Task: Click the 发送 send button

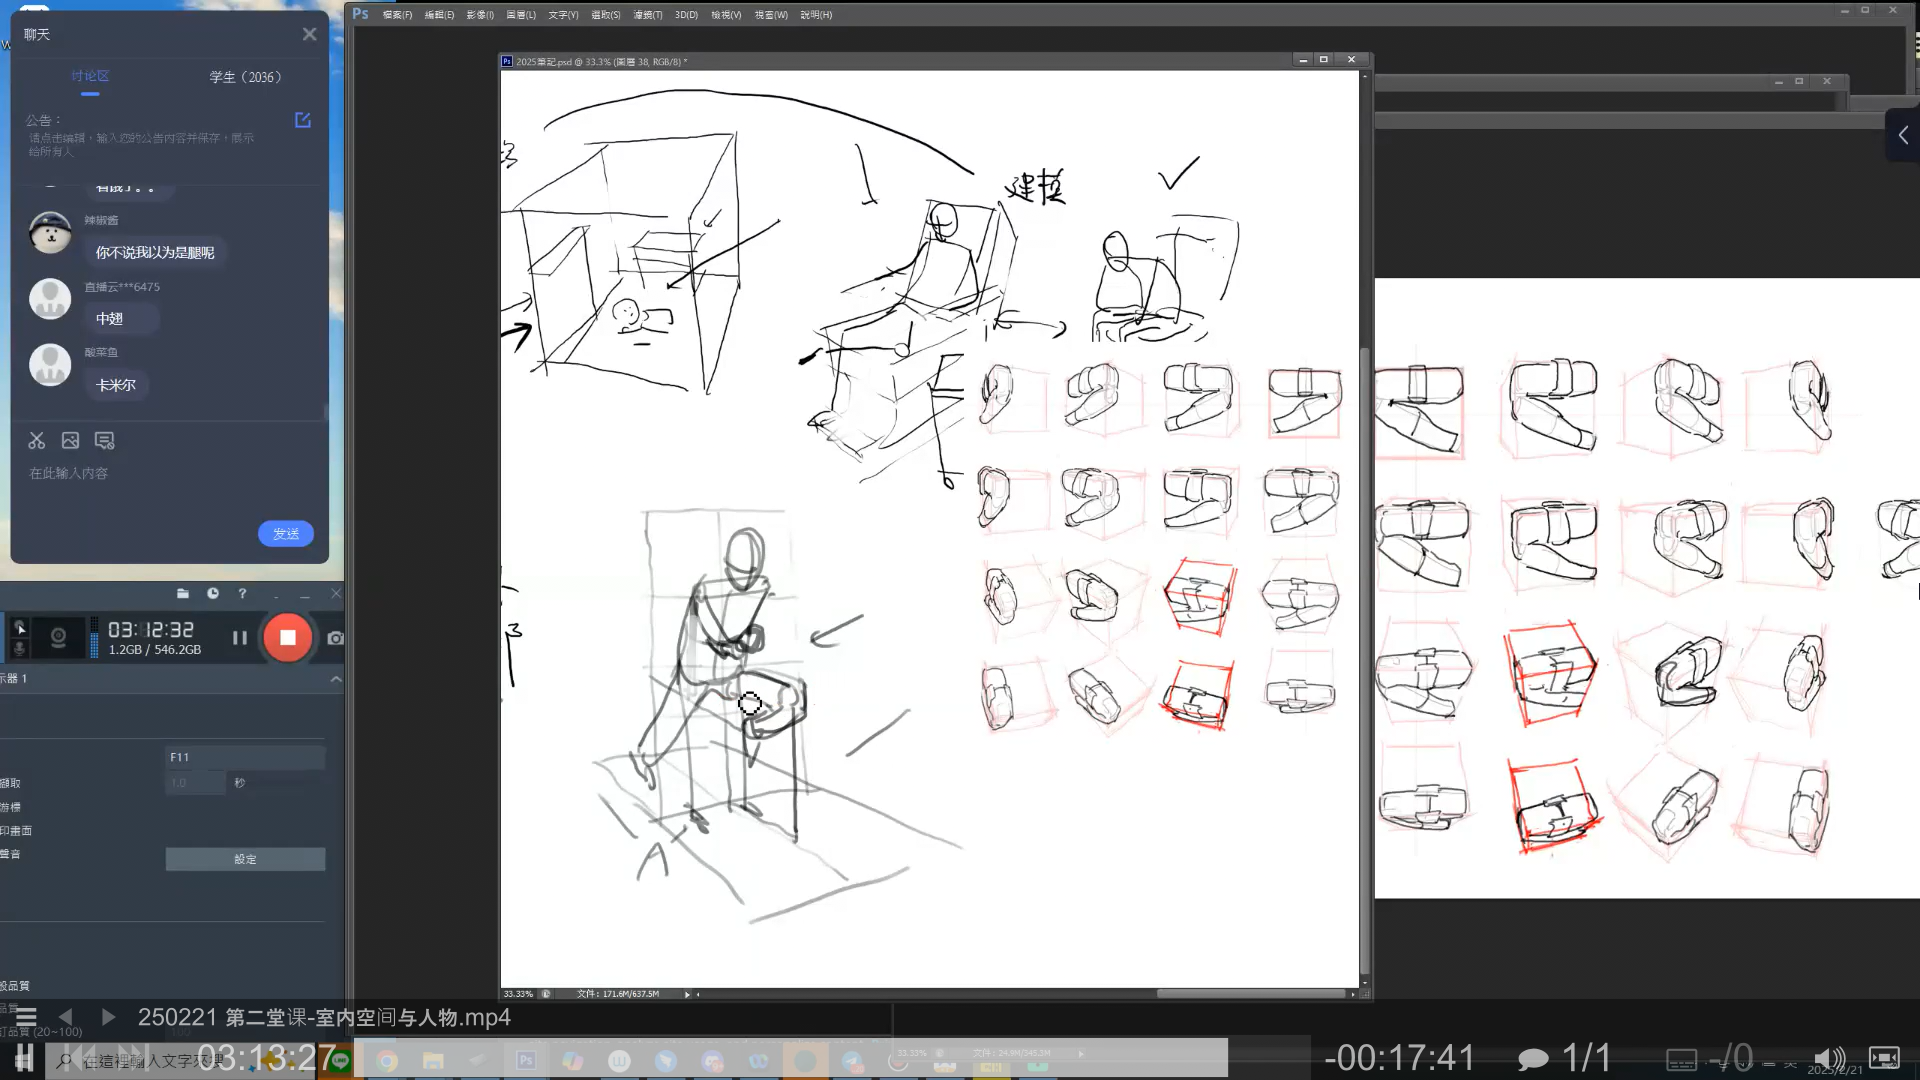Action: (286, 534)
